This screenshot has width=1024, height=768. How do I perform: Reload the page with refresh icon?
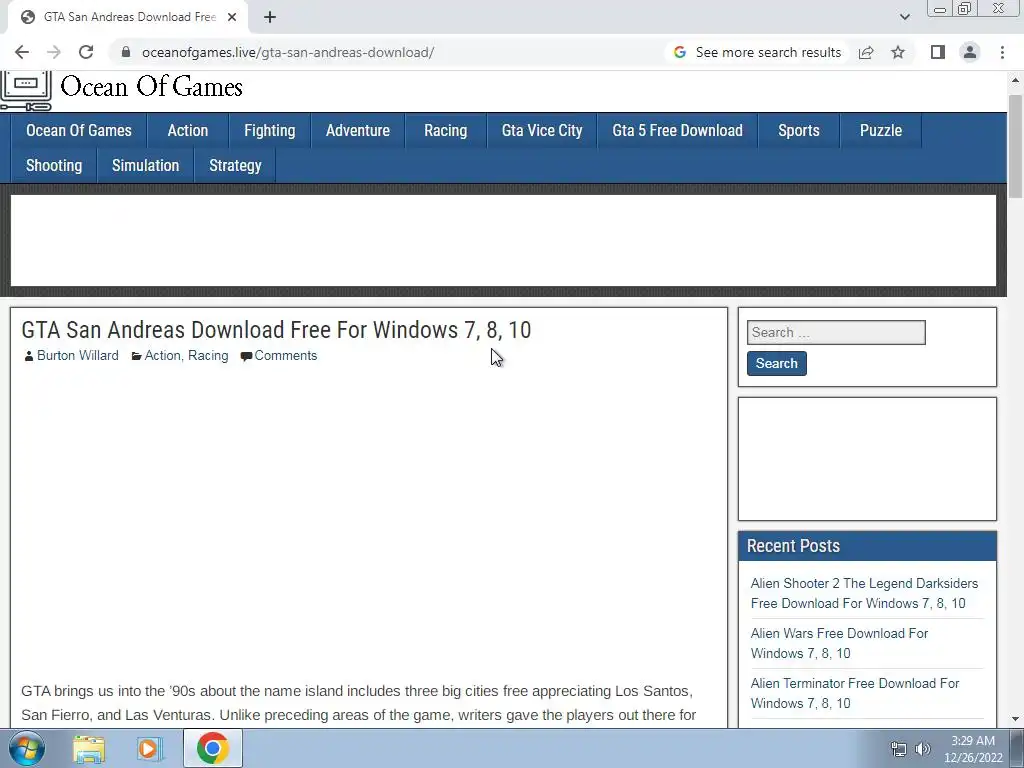(86, 52)
